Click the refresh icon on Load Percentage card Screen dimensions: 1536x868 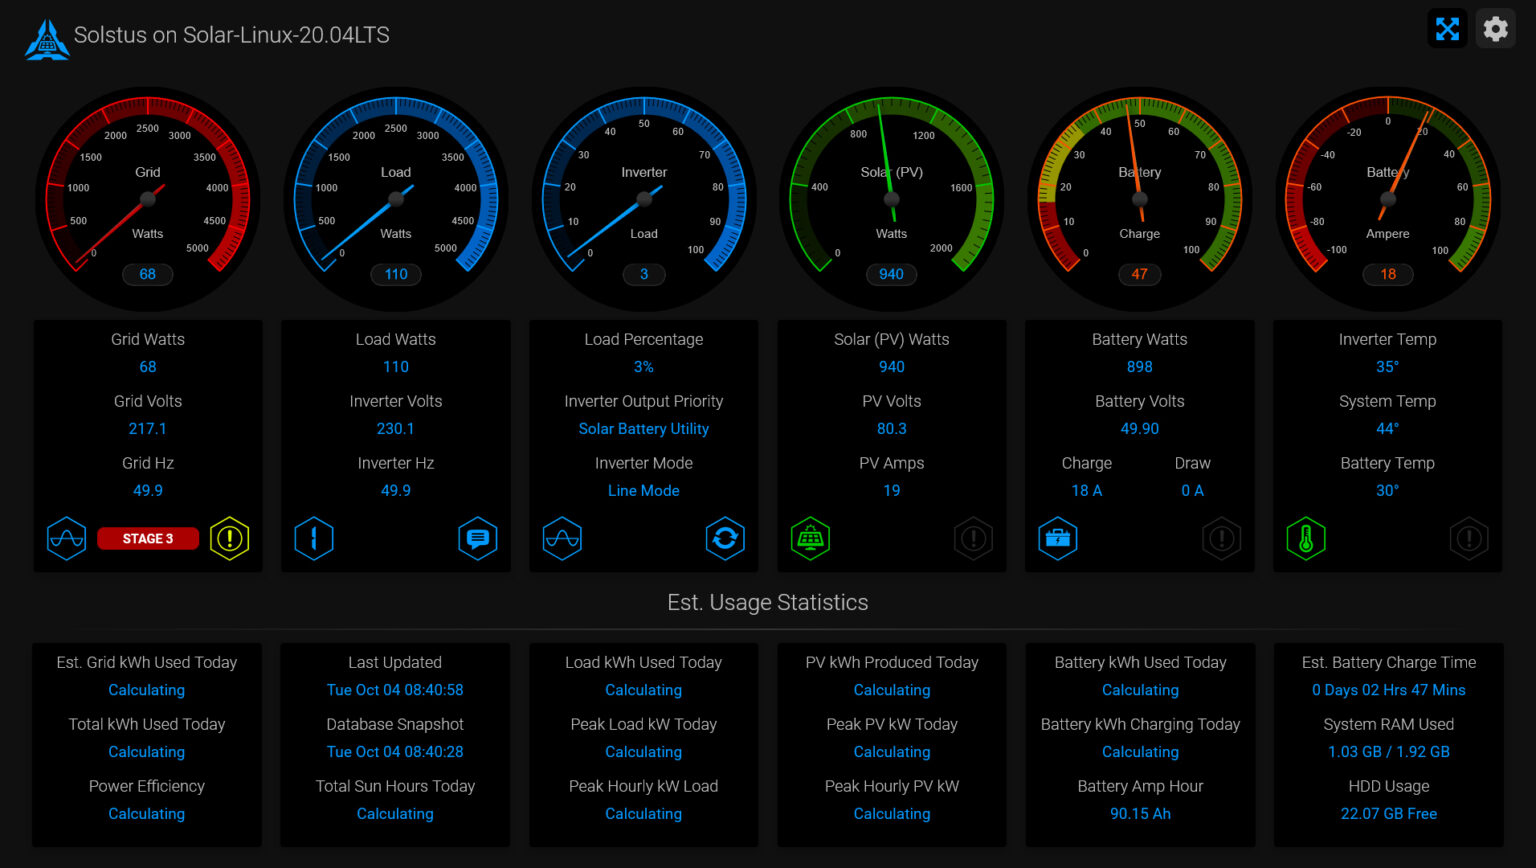point(726,538)
